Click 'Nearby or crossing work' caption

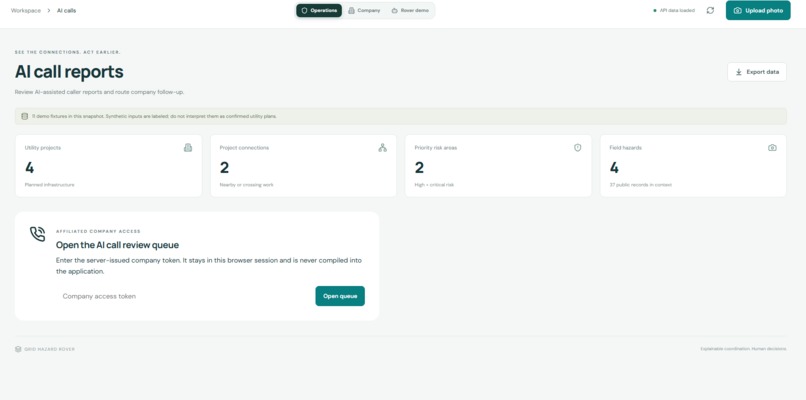click(x=246, y=185)
